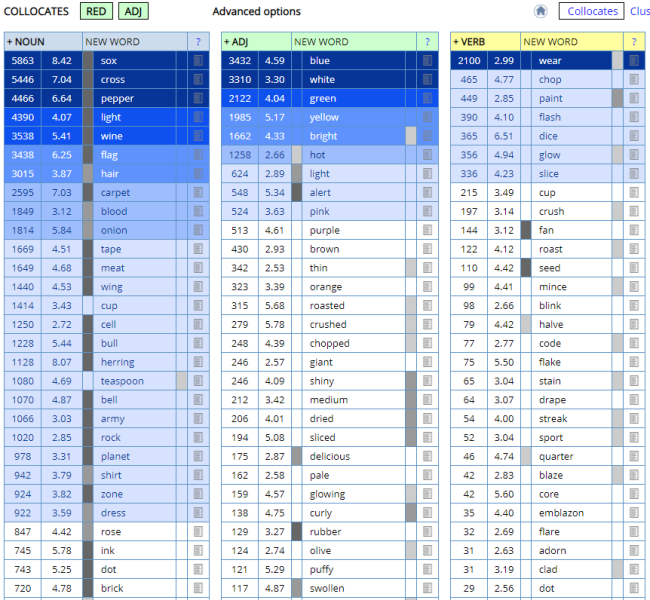Open context icon for adjective 'curly'

click(427, 513)
